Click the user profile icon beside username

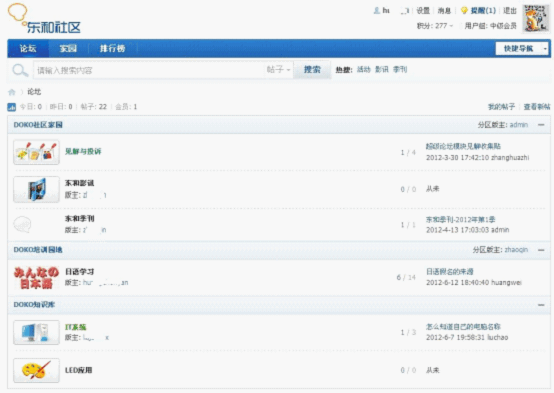pos(377,11)
